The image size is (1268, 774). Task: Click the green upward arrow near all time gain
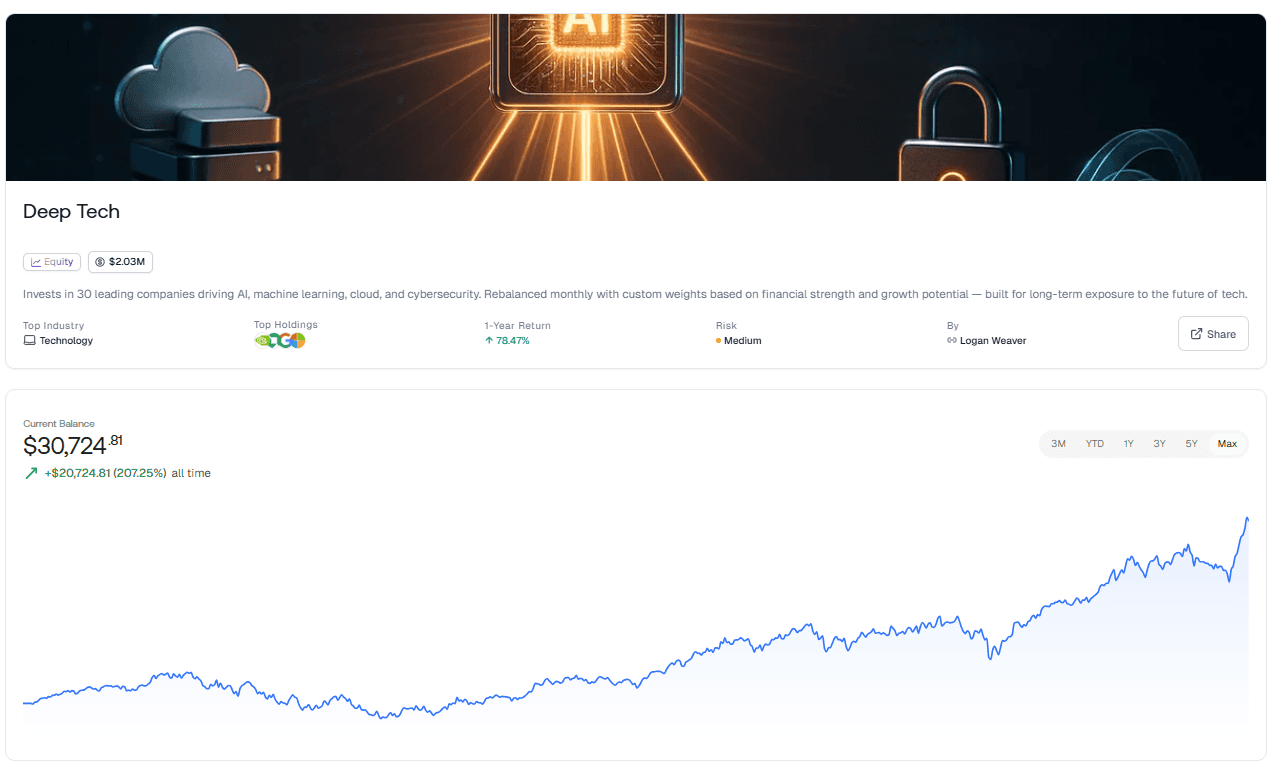31,473
